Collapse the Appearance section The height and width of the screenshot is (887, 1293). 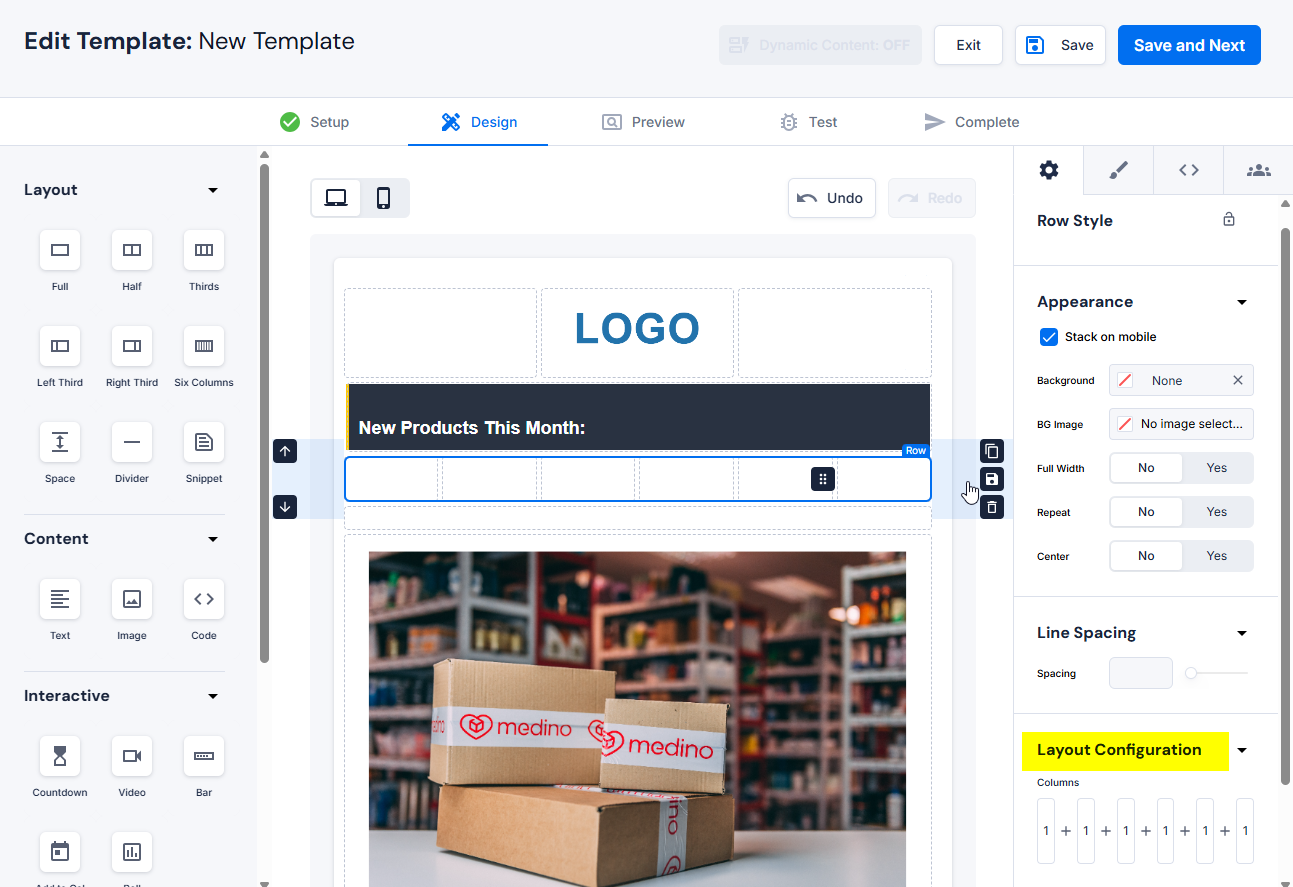point(1242,302)
